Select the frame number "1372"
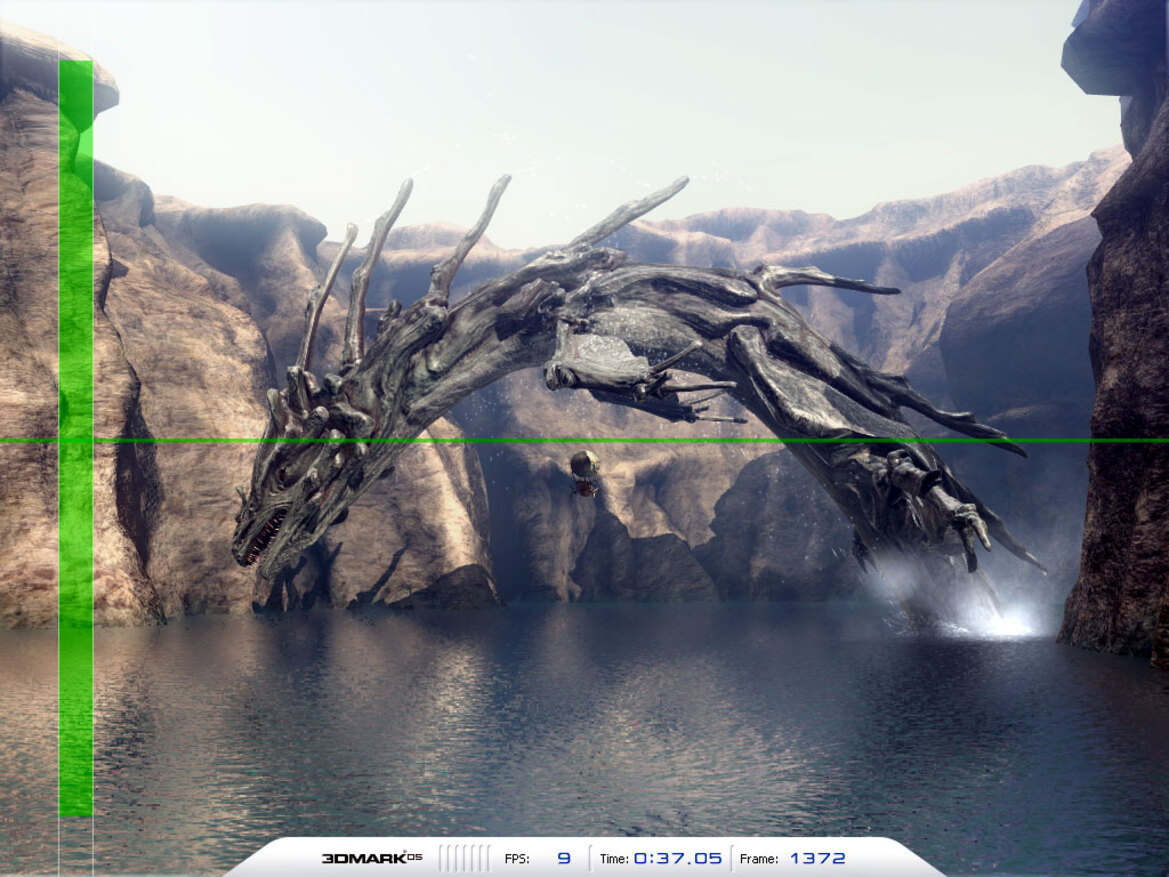 [x=818, y=859]
